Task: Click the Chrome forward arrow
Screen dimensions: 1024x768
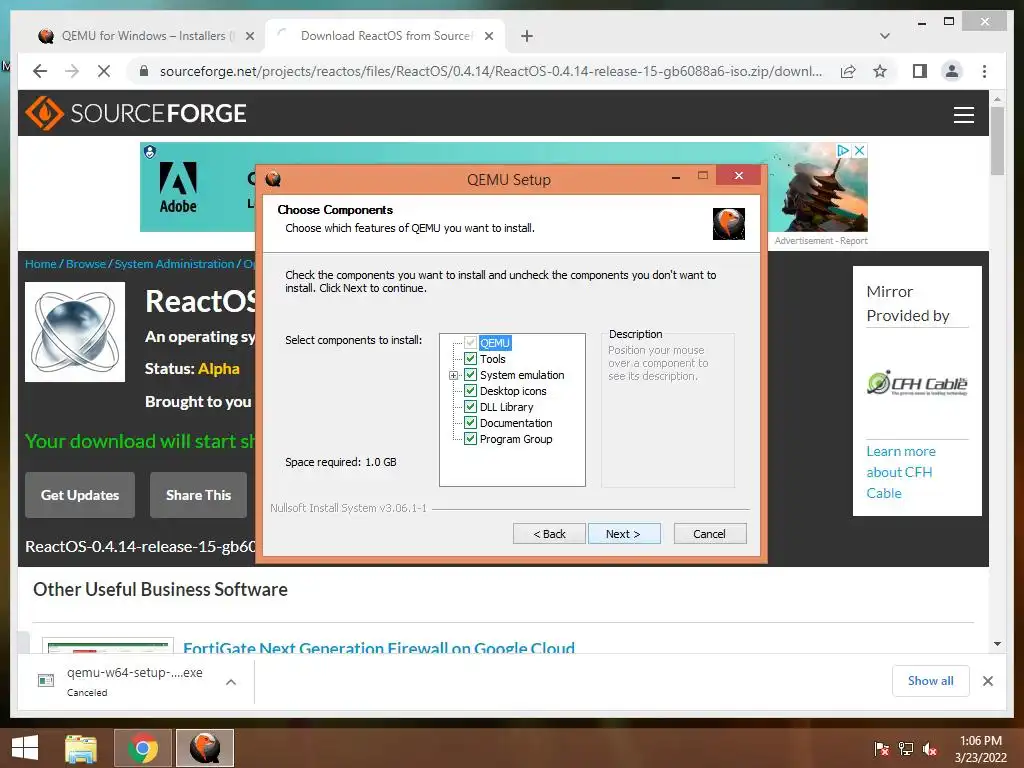Action: [72, 71]
